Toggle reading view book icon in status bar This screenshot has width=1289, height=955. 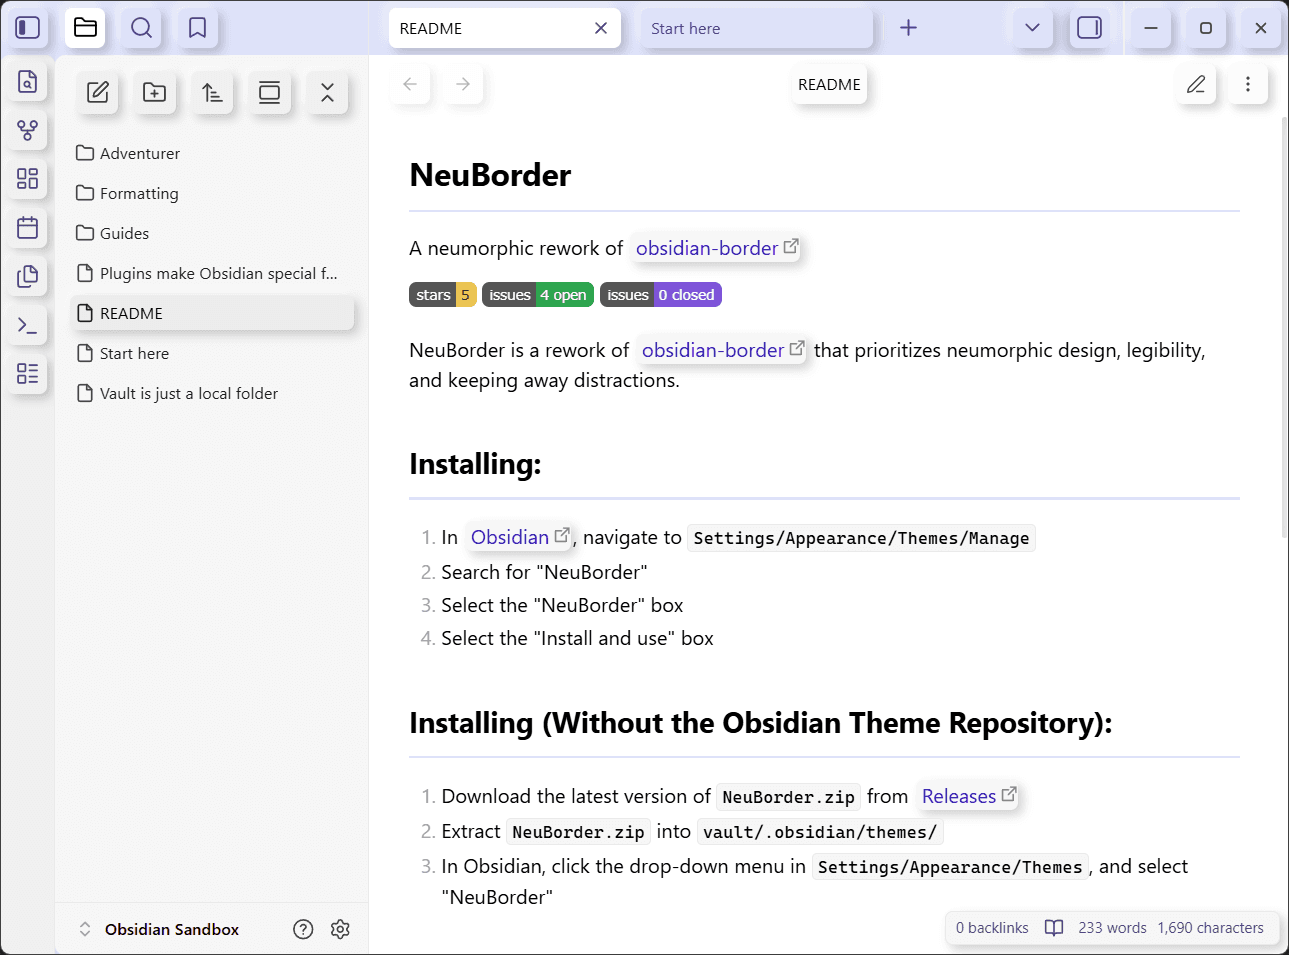click(1054, 928)
